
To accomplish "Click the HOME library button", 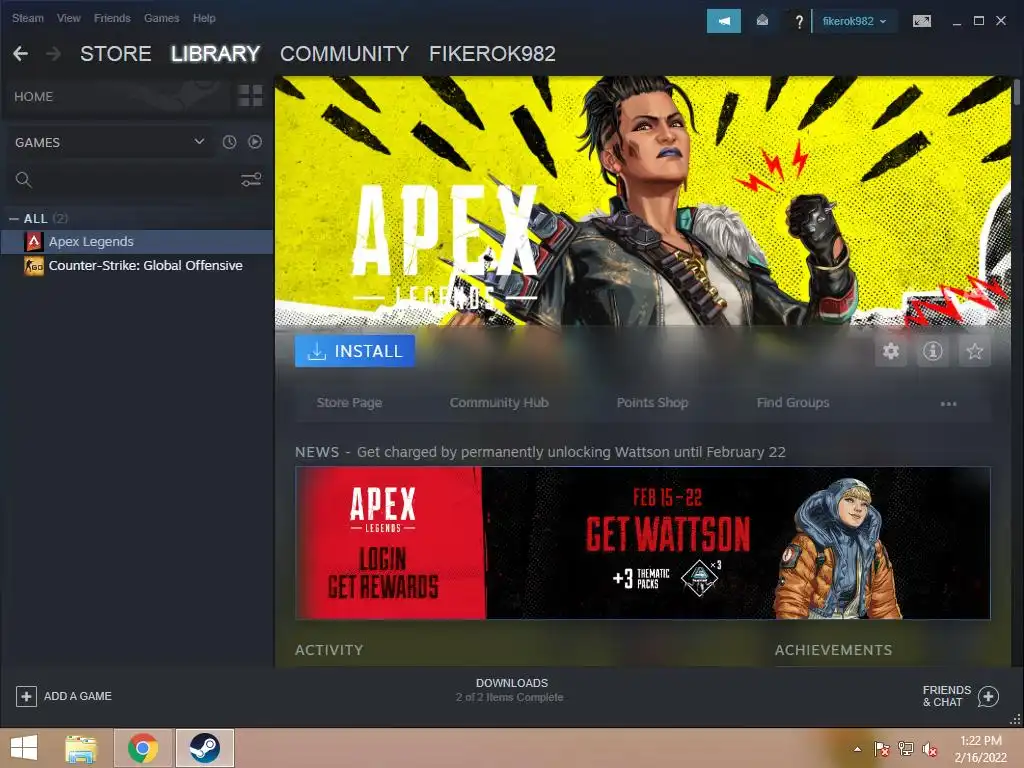I will coord(33,97).
